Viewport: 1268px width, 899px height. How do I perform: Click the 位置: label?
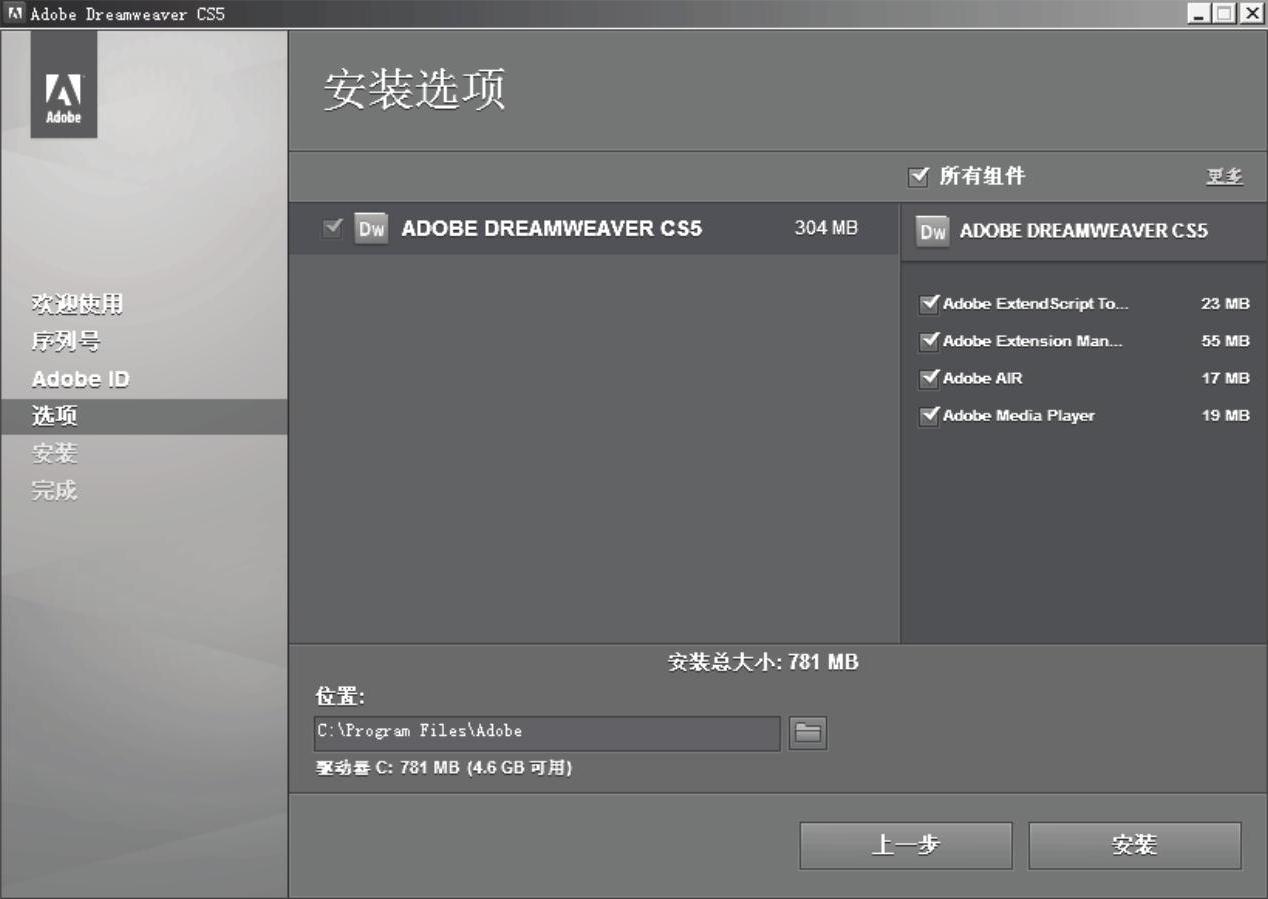tap(340, 697)
